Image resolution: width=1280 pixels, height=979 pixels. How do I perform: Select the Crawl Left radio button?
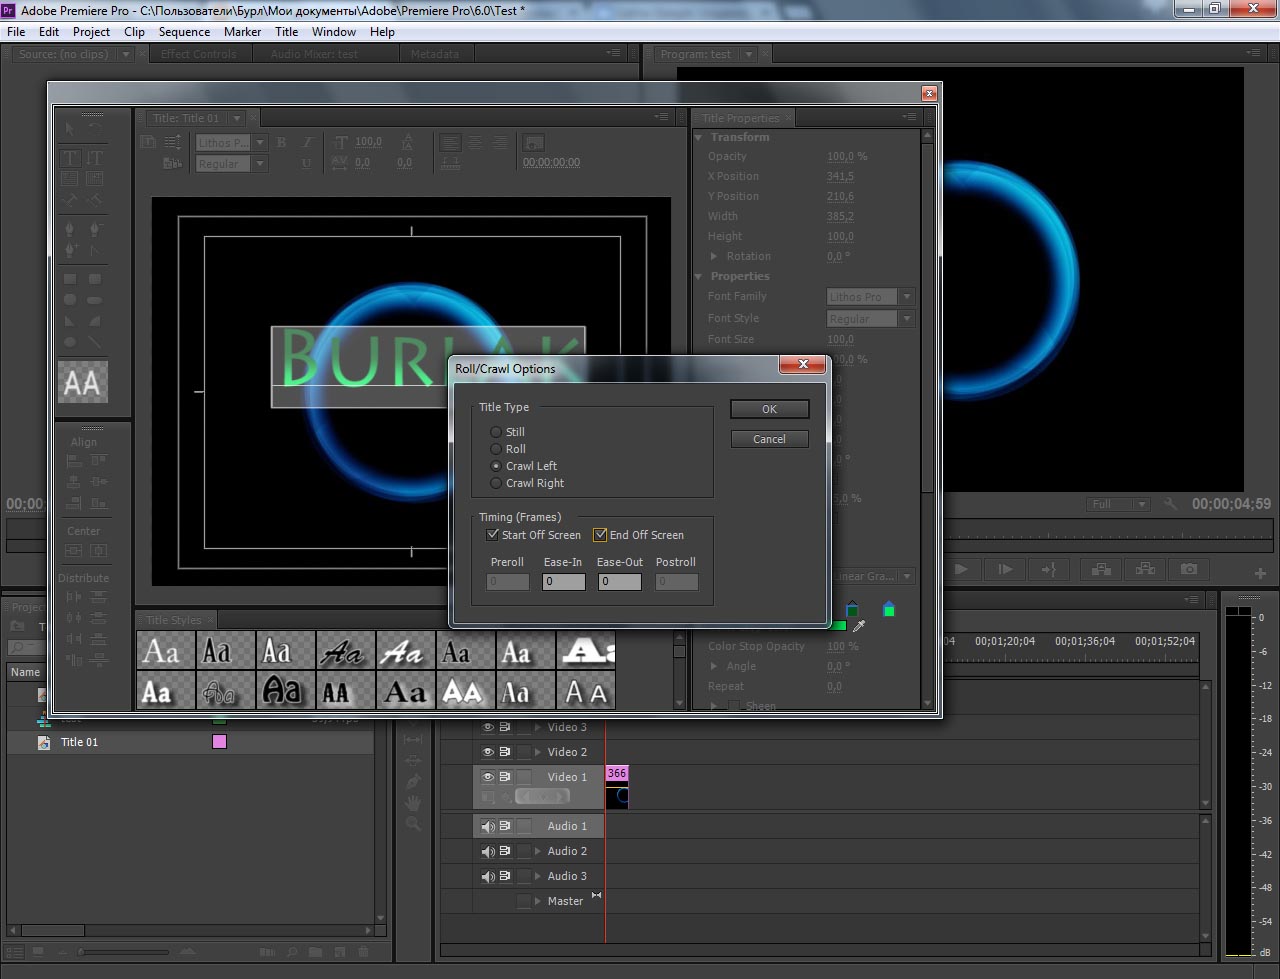click(496, 466)
